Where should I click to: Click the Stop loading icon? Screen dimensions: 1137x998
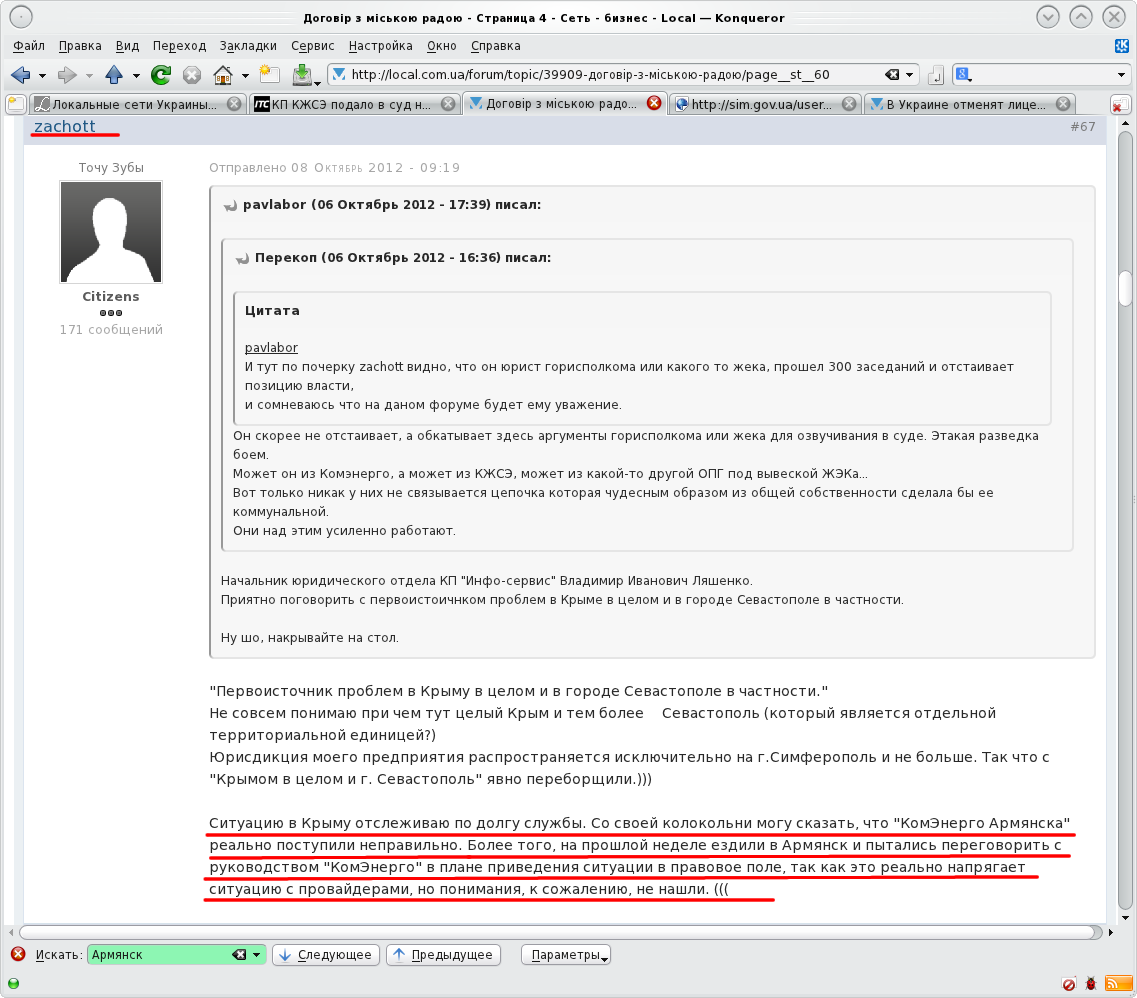pyautogui.click(x=191, y=75)
